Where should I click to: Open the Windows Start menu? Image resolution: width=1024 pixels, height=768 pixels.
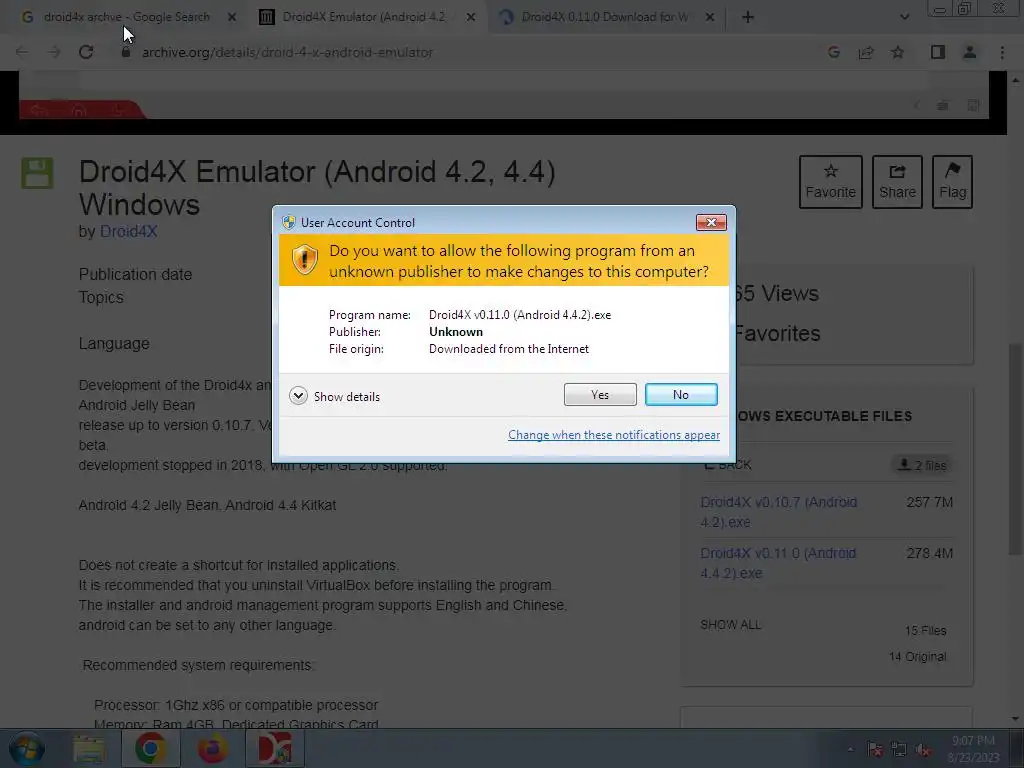click(27, 748)
